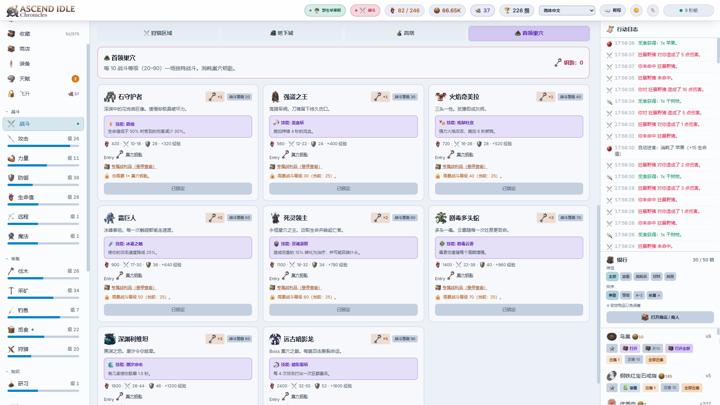Click the key cost badge on 石守护者 card
This screenshot has width=720, height=405.
[214, 96]
